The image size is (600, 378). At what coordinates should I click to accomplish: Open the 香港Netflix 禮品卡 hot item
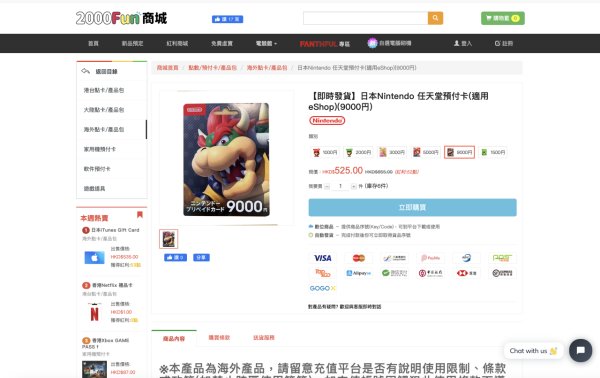[x=112, y=285]
